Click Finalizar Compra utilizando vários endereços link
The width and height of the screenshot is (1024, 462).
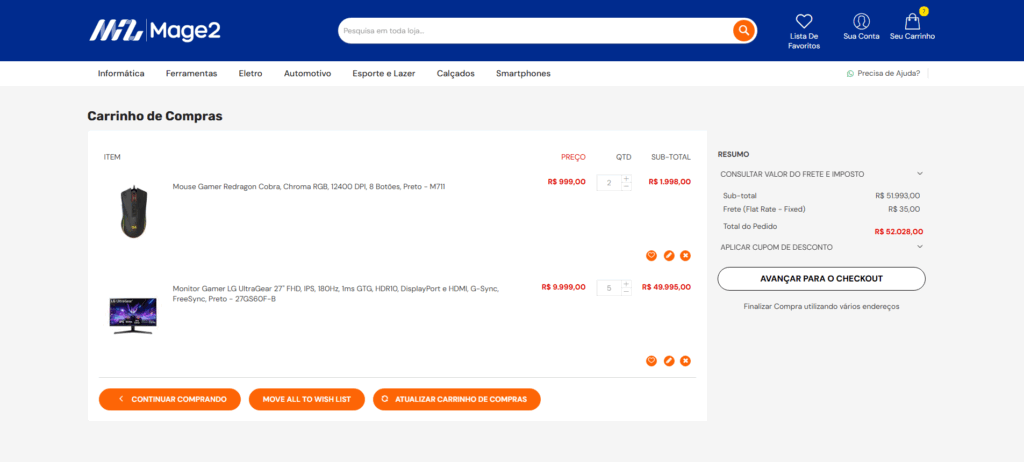click(821, 306)
